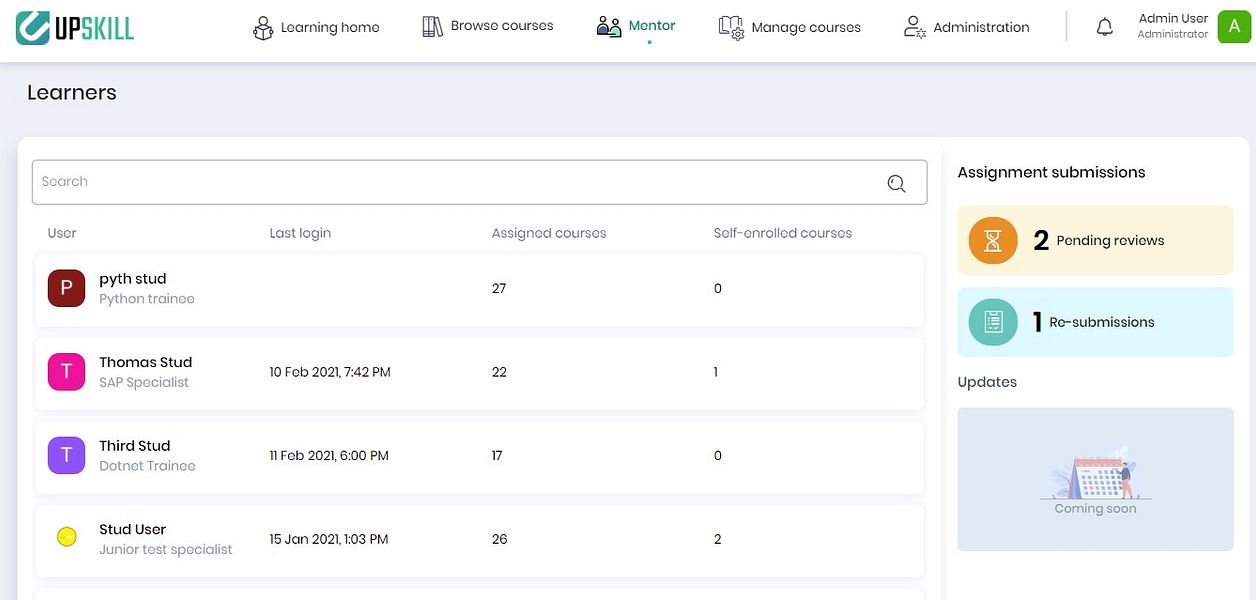Open Thomas Stud's learner row

(x=479, y=372)
